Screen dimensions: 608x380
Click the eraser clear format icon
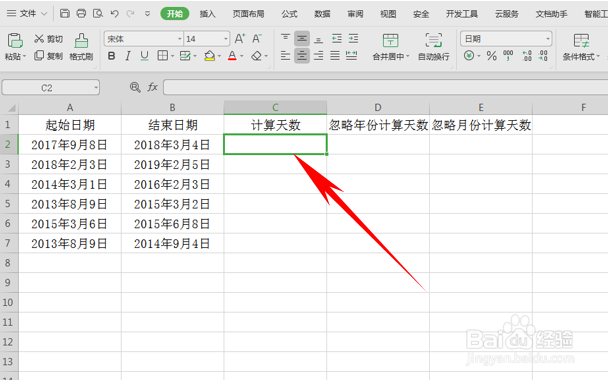pyautogui.click(x=256, y=56)
